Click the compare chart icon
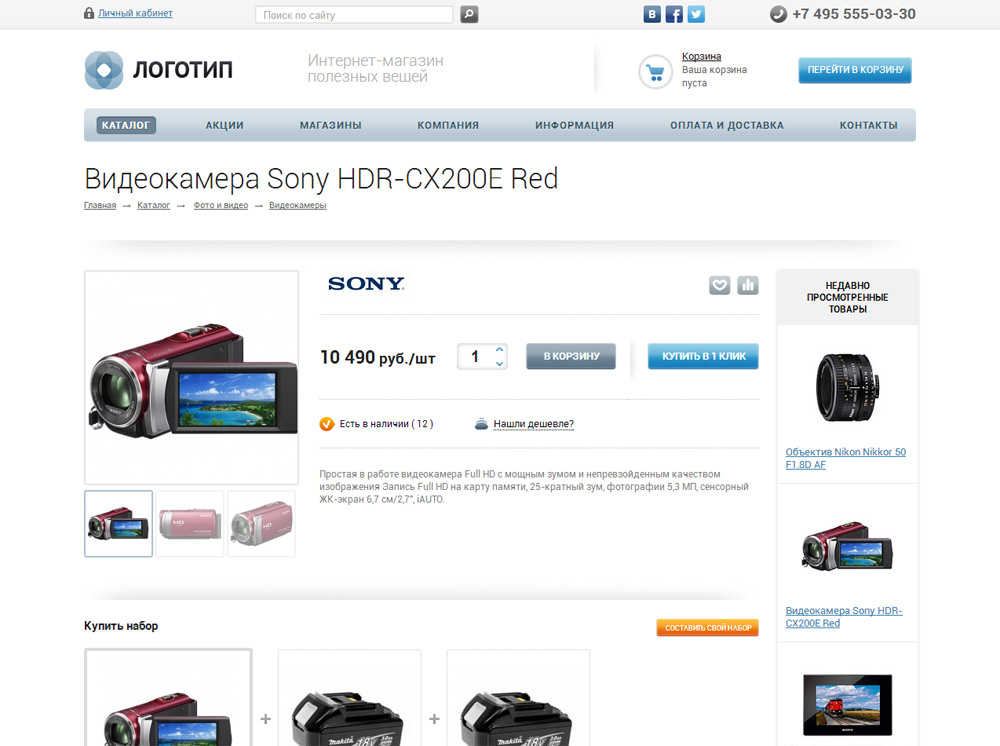Screen dimensions: 1000x746 tap(748, 285)
